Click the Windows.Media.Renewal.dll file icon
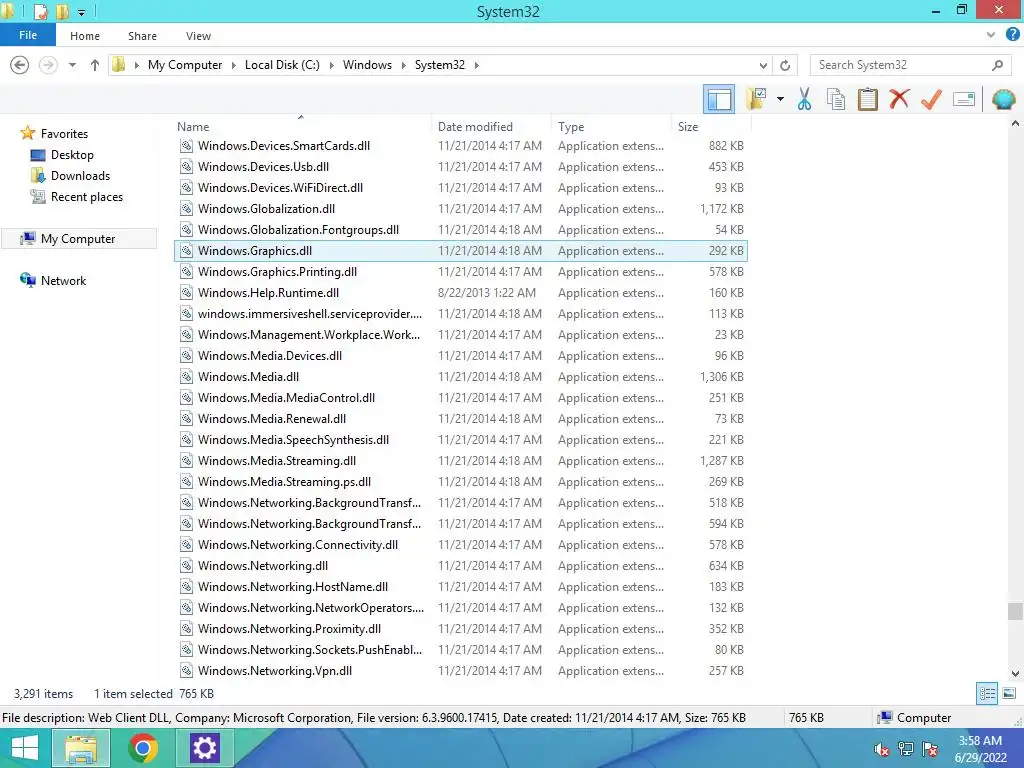Screen dimensions: 1024x768 186,419
